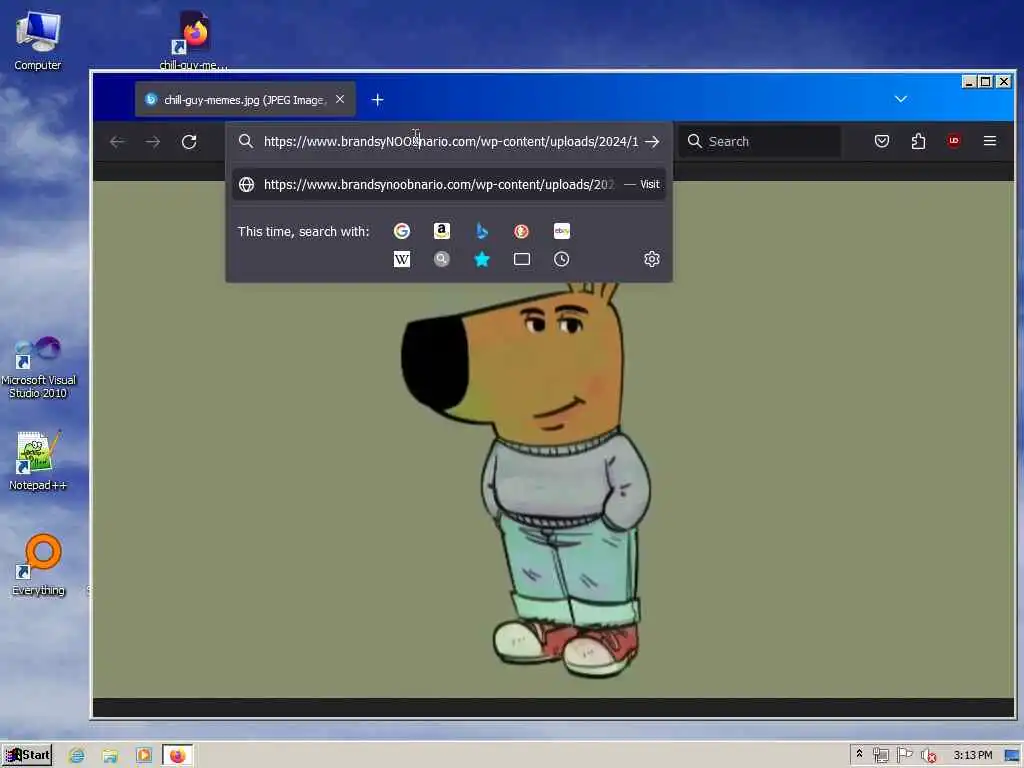Search in open Tabs icon

click(522, 259)
